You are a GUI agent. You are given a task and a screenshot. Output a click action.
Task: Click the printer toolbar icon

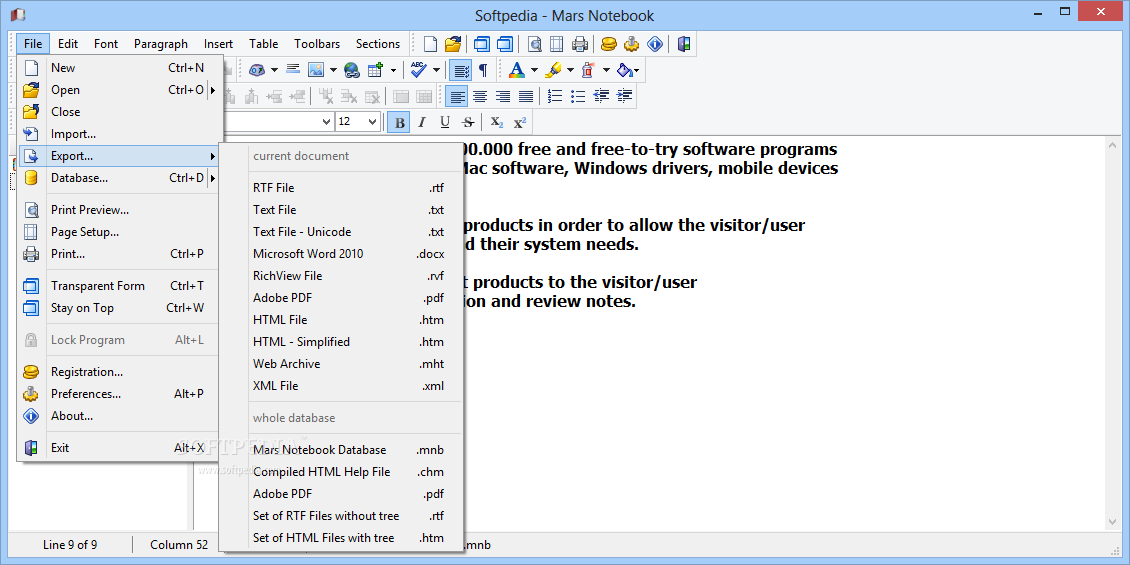pos(579,44)
